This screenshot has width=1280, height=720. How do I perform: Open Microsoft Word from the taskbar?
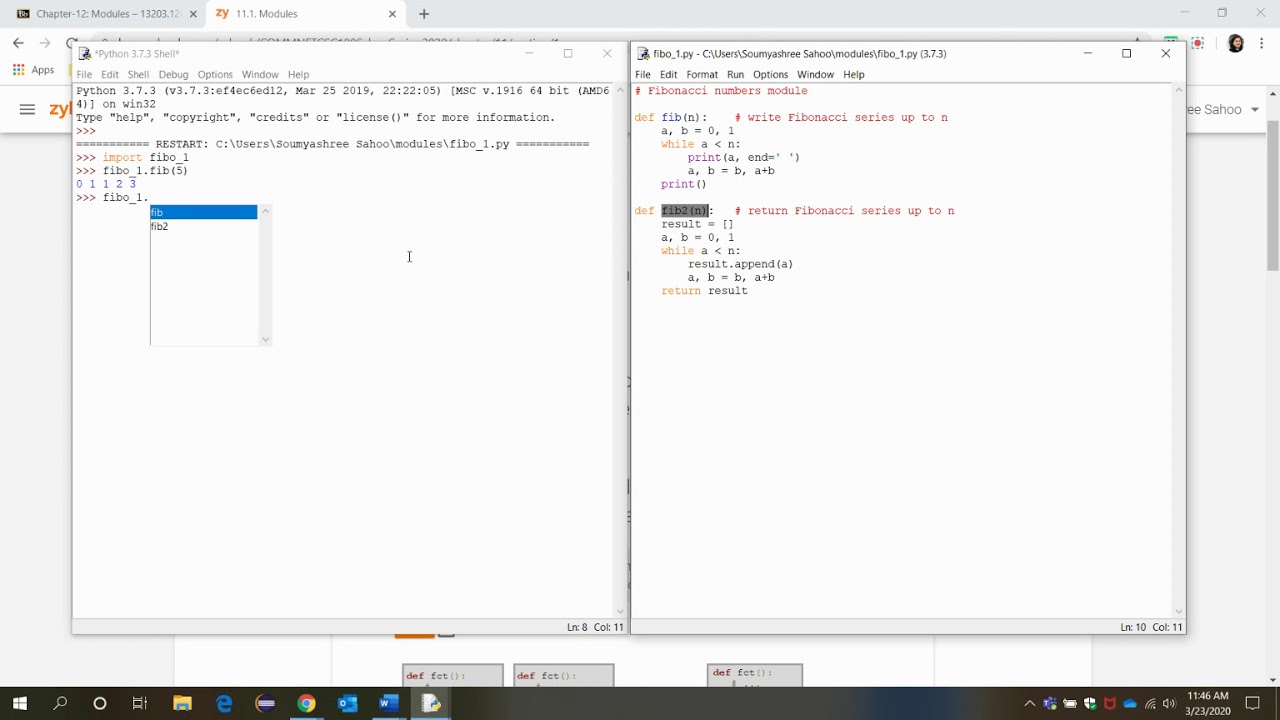tap(389, 704)
